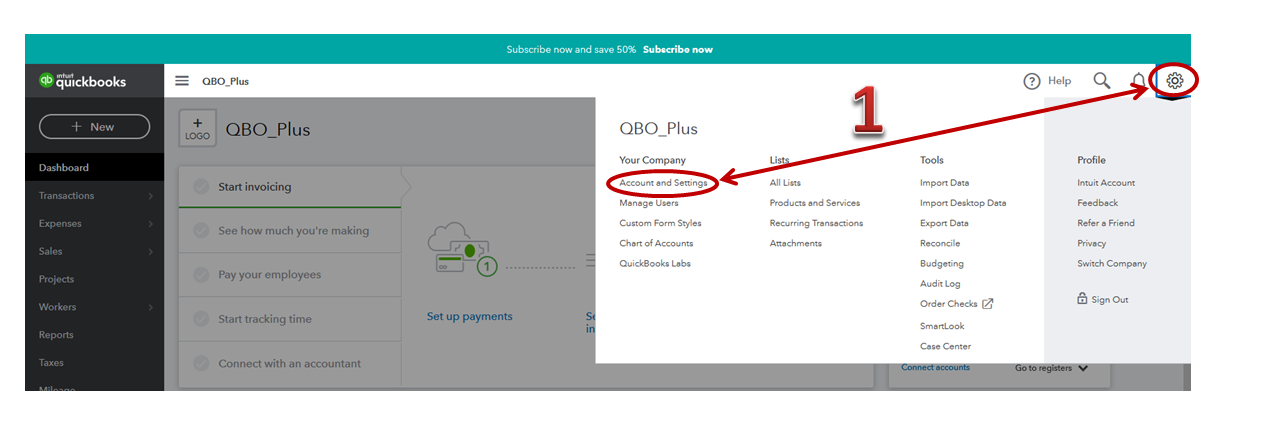
Task: Click the add LOGO placeholder
Action: 197,129
